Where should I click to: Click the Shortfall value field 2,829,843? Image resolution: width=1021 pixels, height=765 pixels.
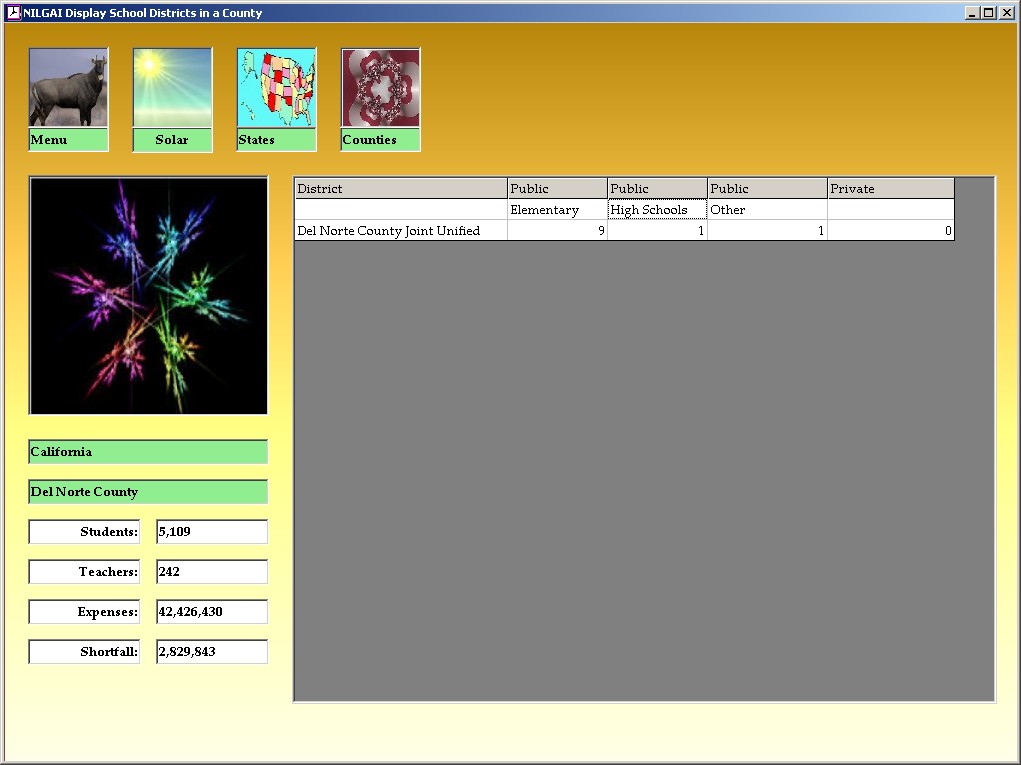tap(212, 652)
